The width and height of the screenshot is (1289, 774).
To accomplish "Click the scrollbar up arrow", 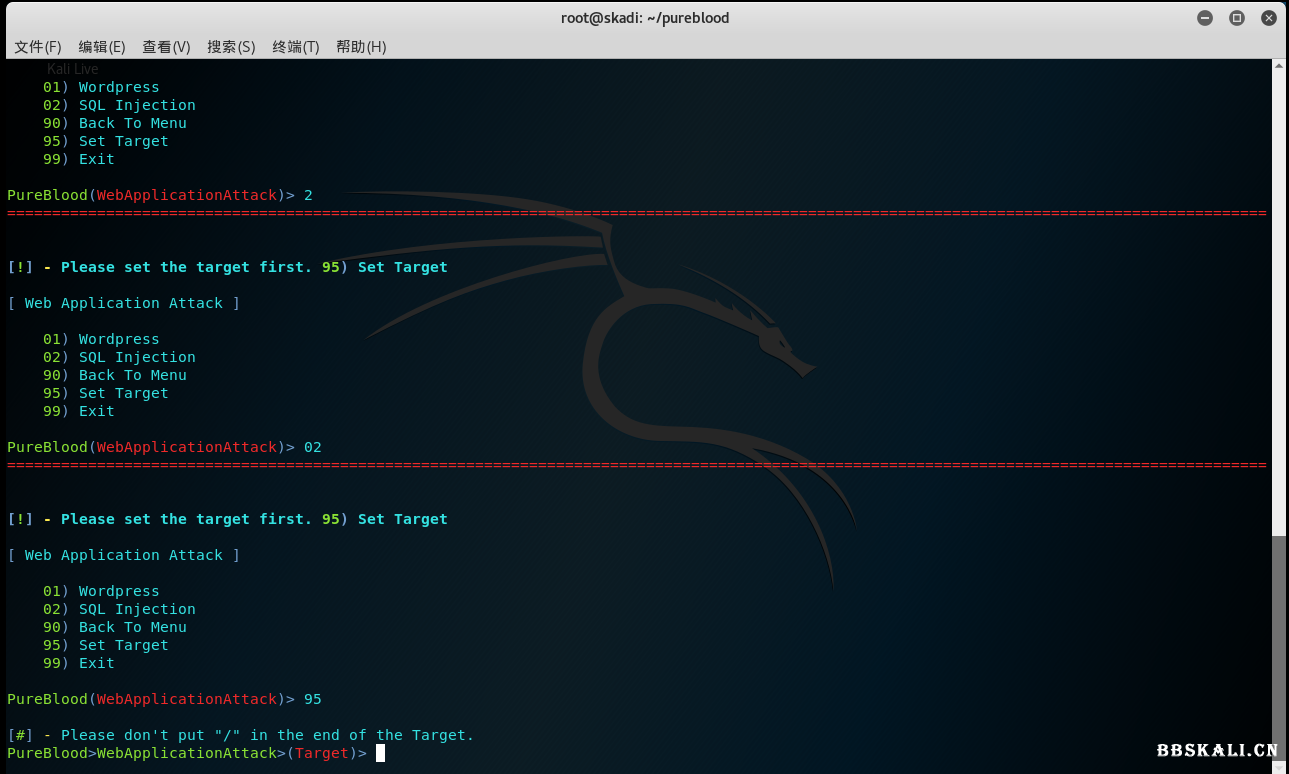I will click(1279, 66).
